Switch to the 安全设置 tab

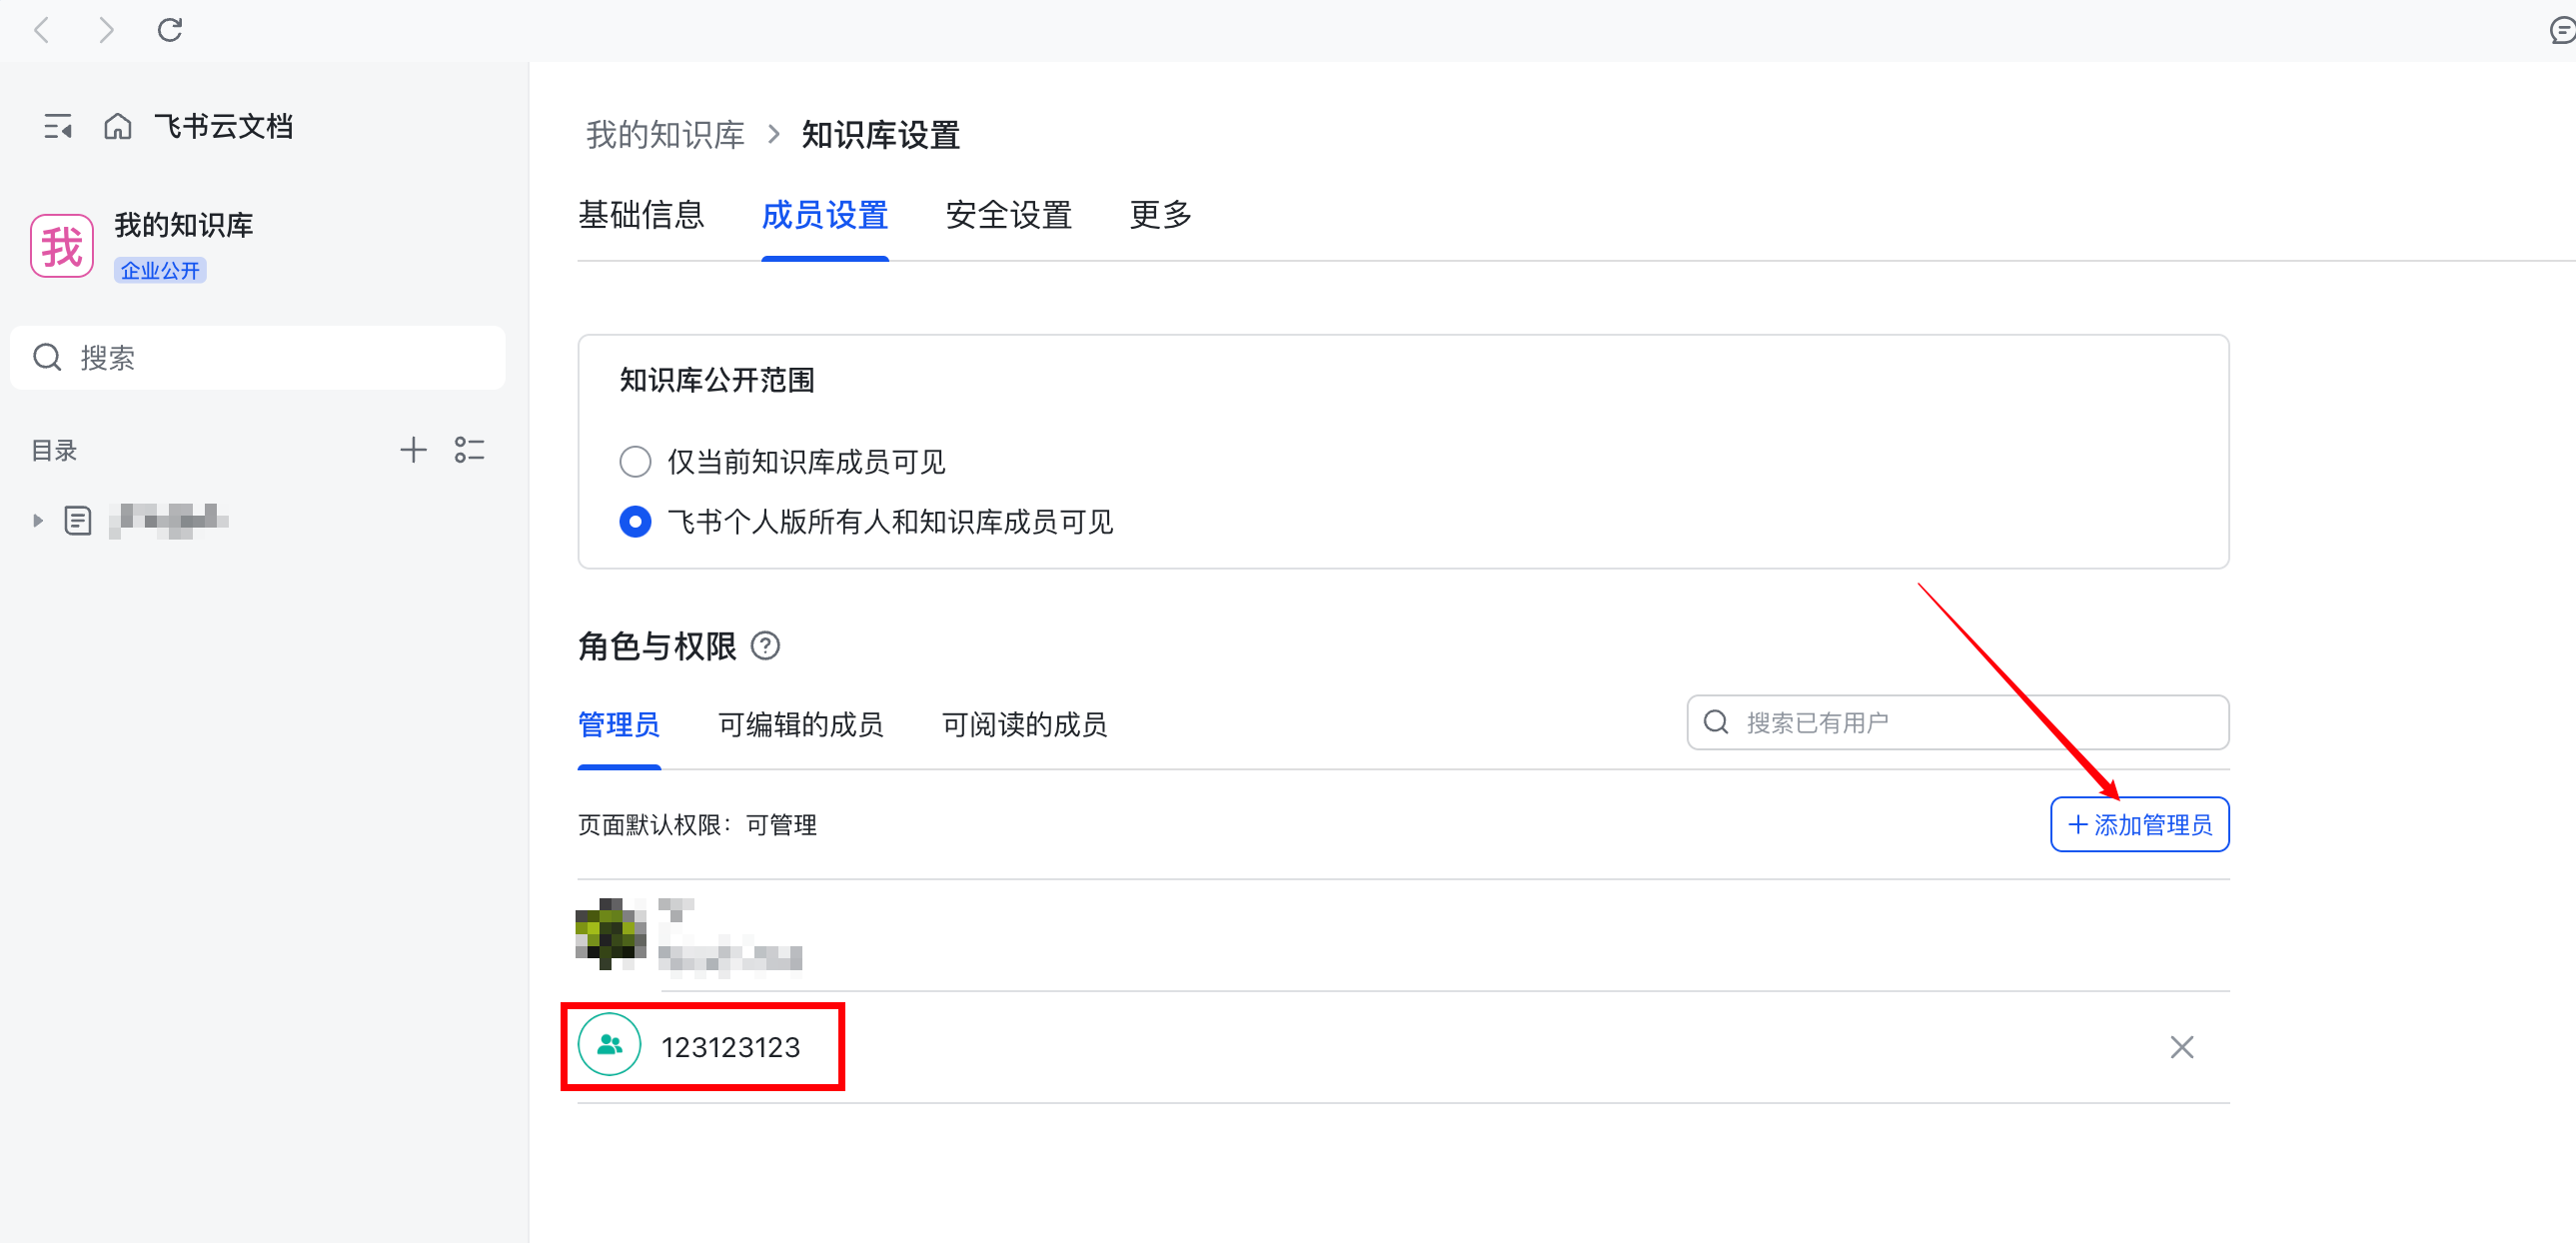pos(1008,215)
